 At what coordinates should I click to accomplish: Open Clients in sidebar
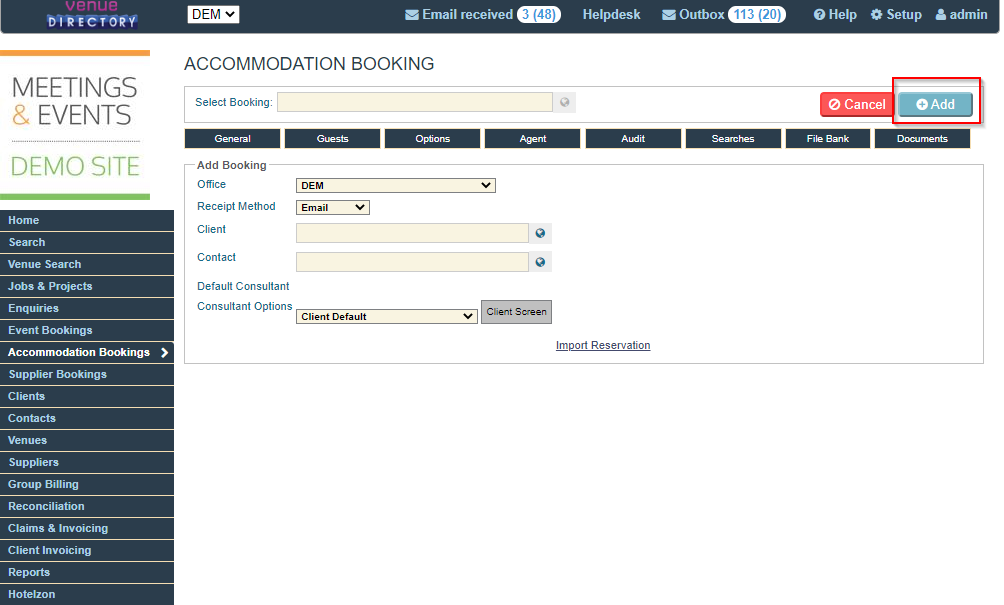[x=87, y=396]
